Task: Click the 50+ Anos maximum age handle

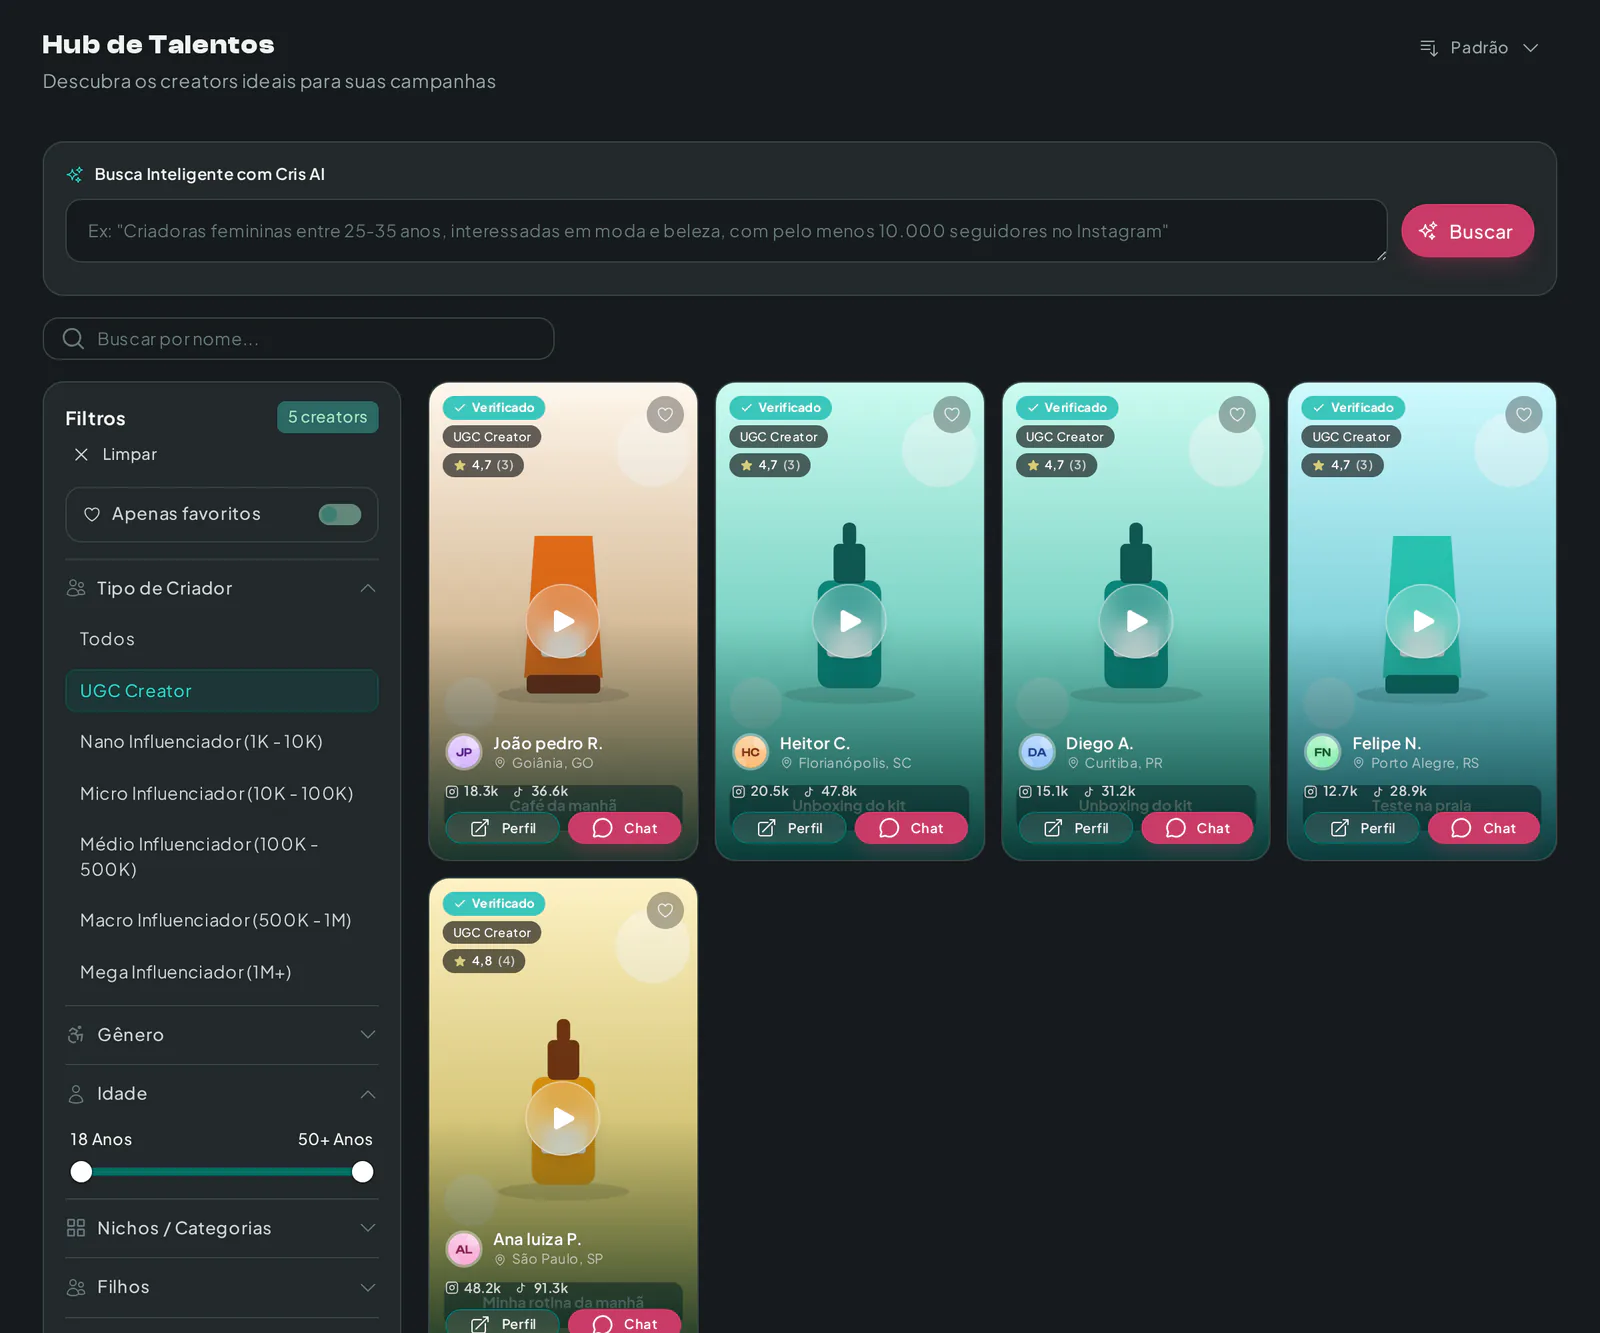Action: pyautogui.click(x=363, y=1172)
